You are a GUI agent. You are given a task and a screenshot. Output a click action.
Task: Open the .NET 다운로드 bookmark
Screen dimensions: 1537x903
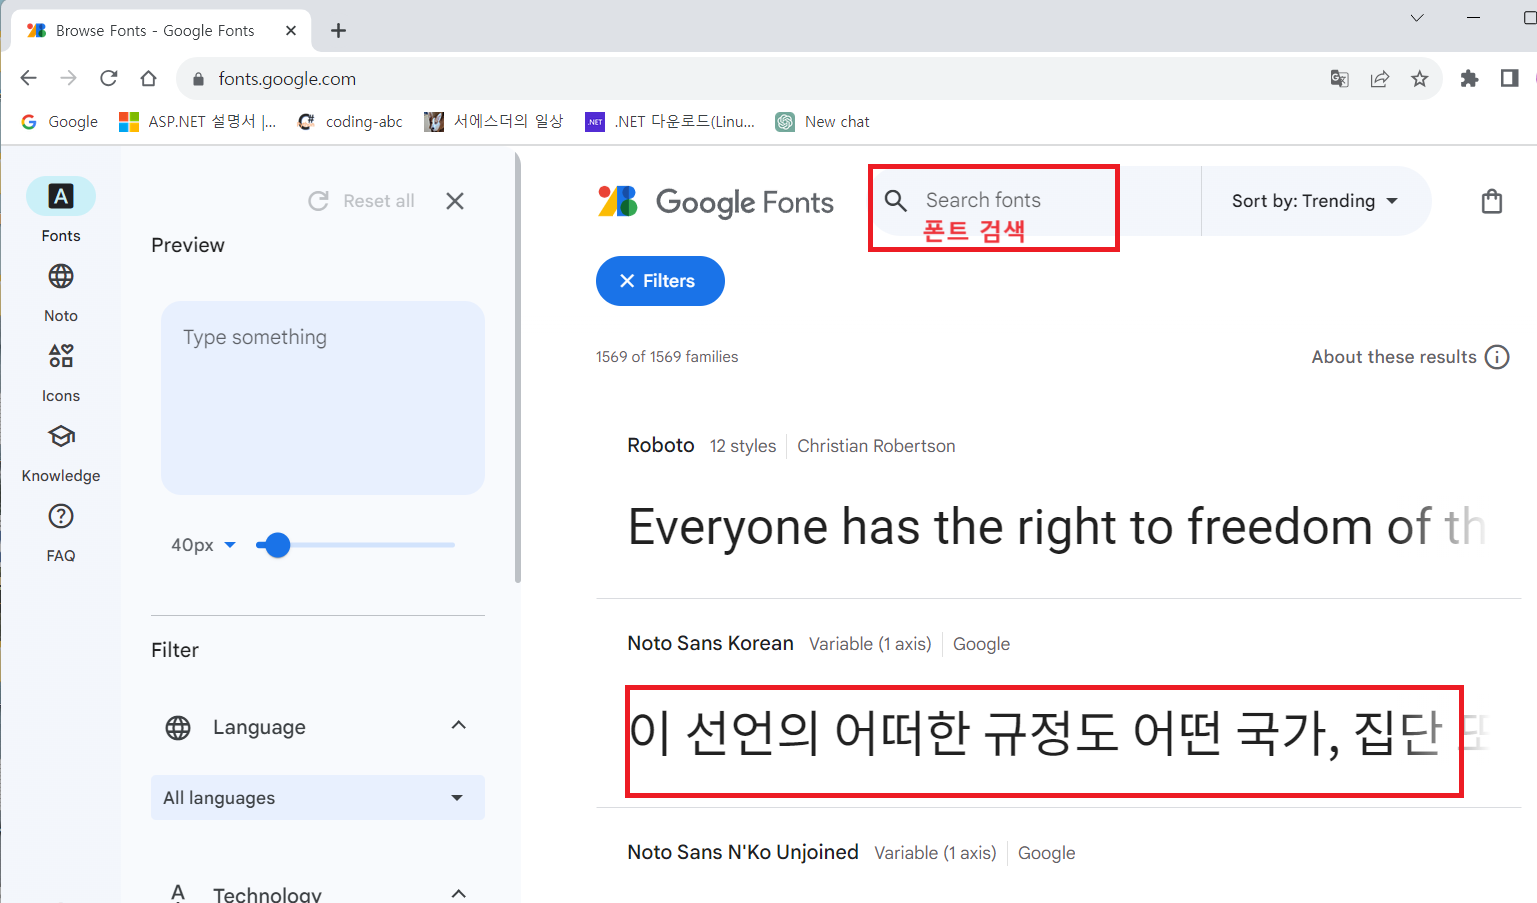pyautogui.click(x=670, y=122)
